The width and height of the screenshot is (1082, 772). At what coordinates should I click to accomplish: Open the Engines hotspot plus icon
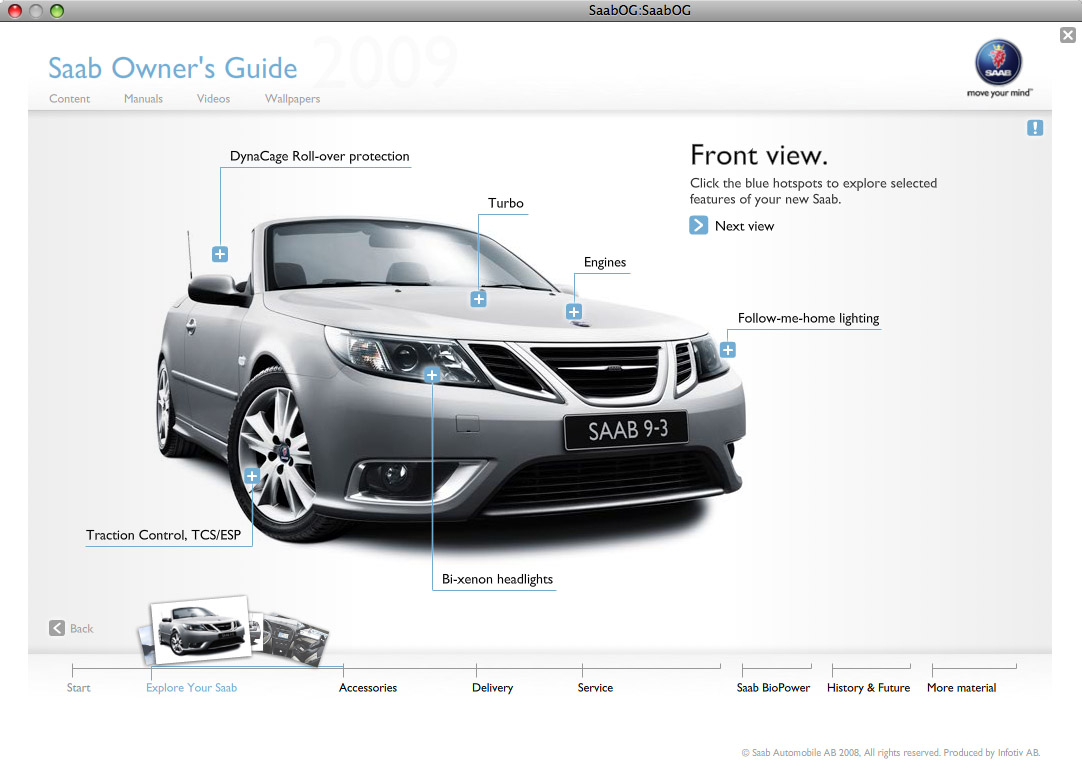(x=573, y=312)
